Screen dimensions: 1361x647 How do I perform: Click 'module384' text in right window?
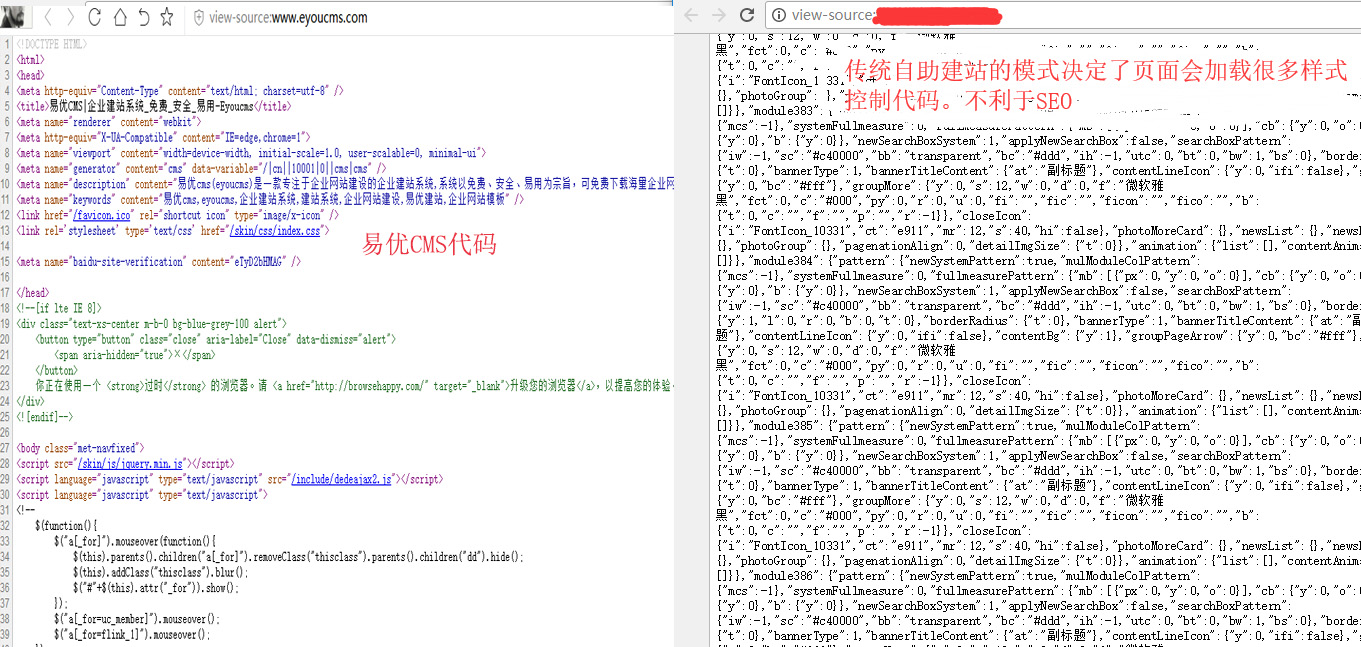[x=782, y=261]
